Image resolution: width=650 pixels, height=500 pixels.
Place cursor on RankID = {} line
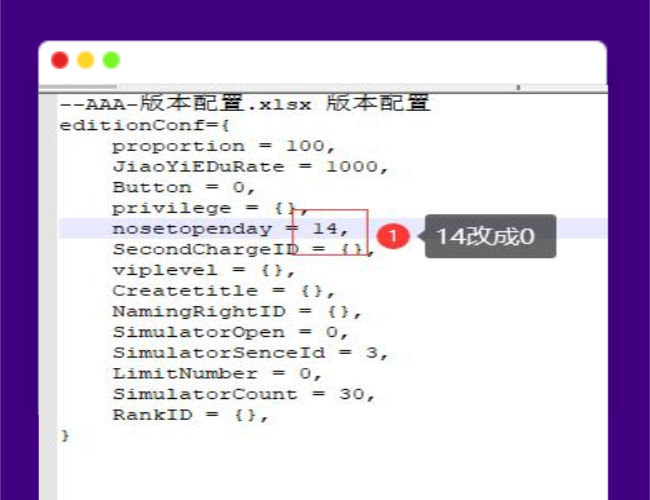pos(191,415)
